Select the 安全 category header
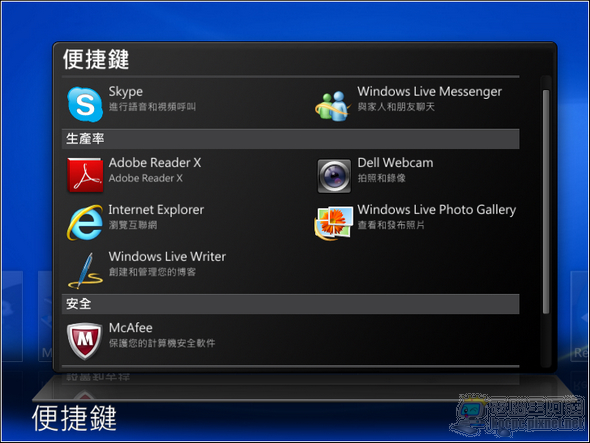Viewport: 590px width, 443px height. tap(290, 304)
